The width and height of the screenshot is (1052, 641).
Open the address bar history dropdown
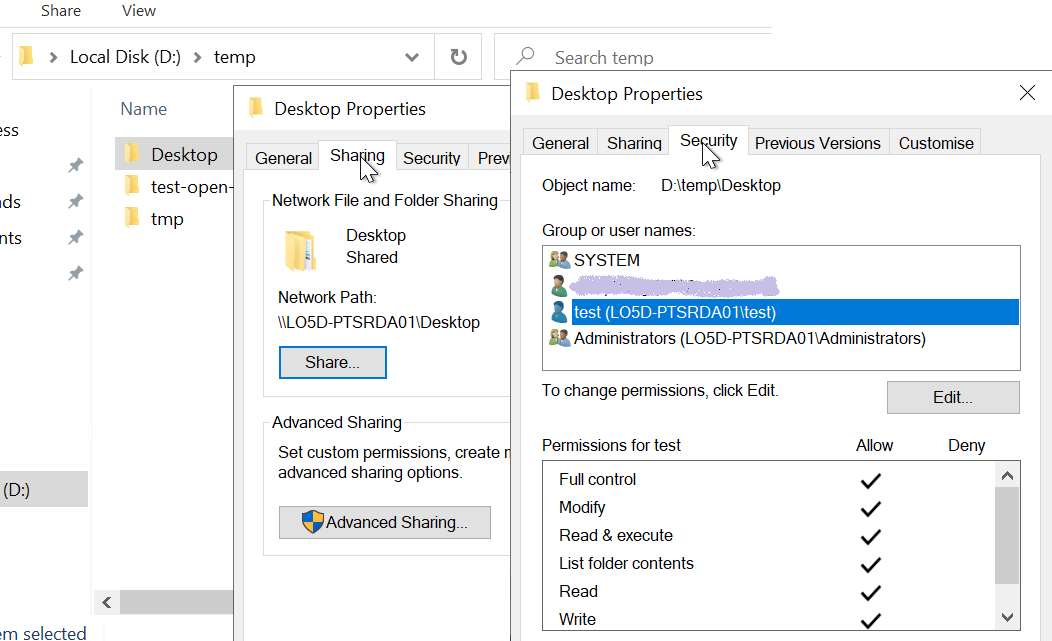[411, 56]
